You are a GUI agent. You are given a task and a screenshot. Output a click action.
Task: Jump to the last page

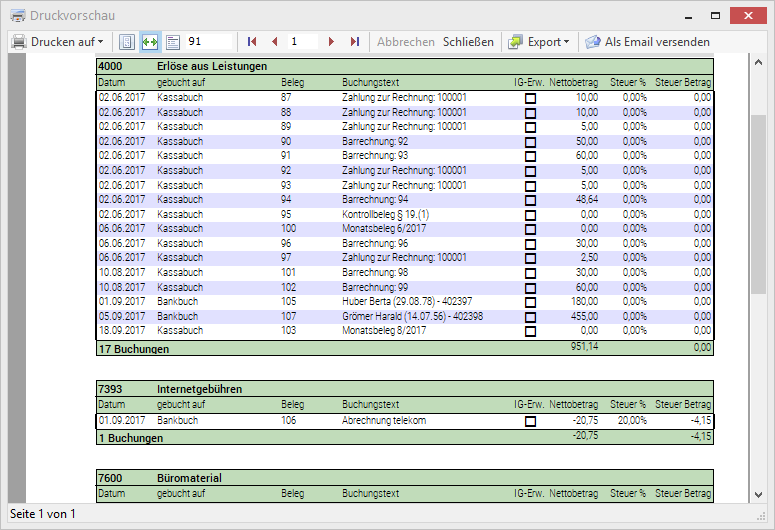tap(354, 42)
